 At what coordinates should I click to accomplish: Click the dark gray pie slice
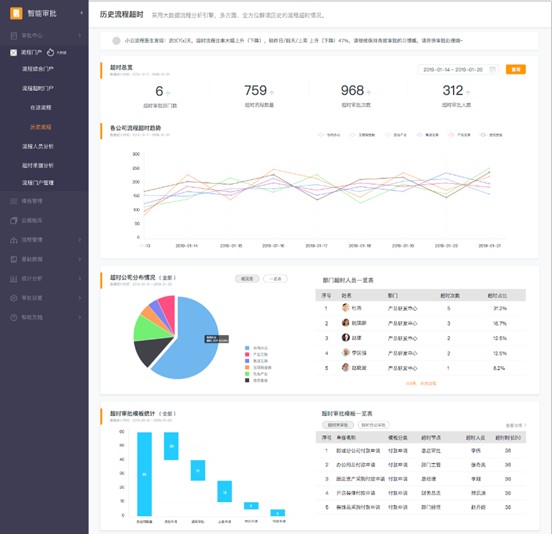point(150,352)
